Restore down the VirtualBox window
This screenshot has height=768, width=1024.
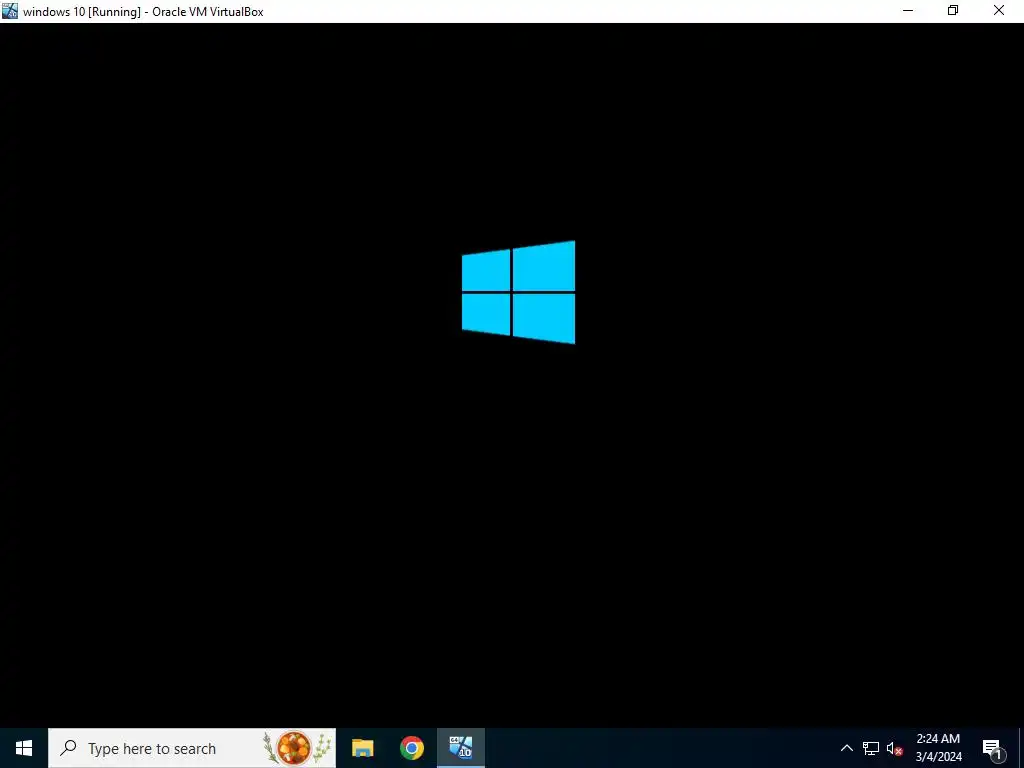tap(953, 11)
